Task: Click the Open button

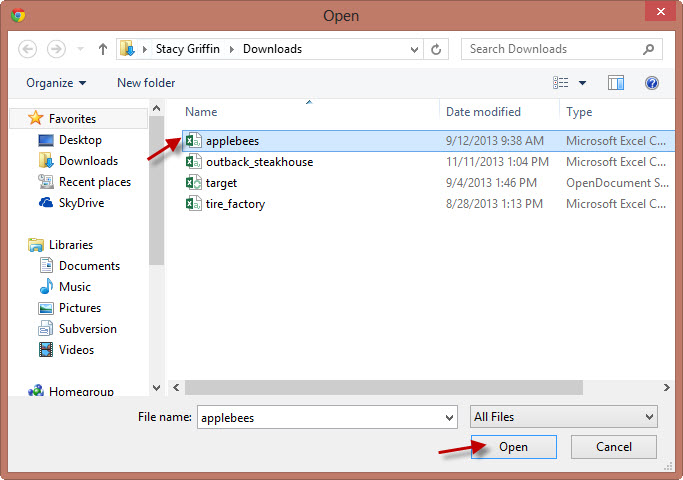Action: pos(514,446)
